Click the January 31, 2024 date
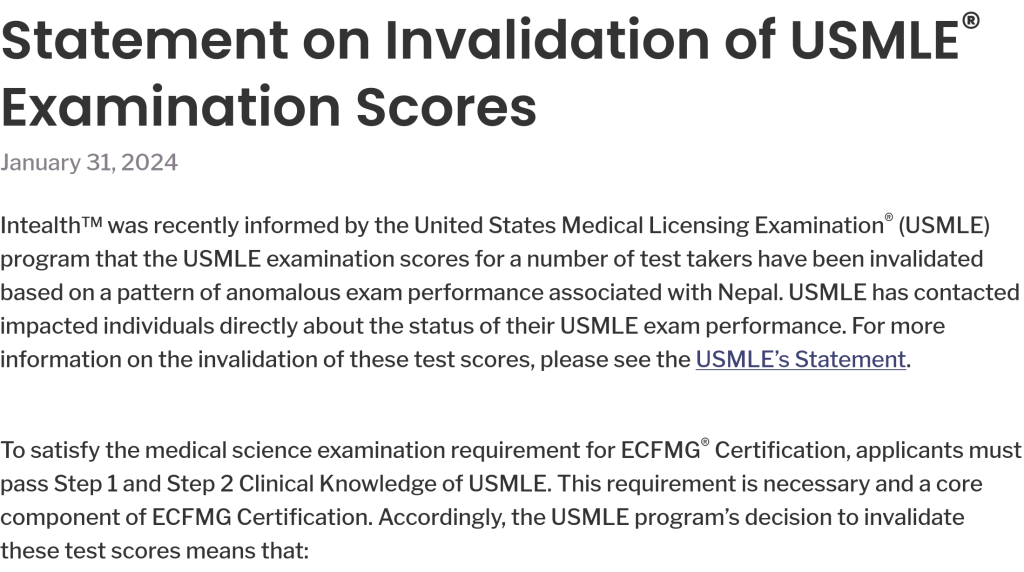Image resolution: width=1024 pixels, height=572 pixels. [x=89, y=163]
